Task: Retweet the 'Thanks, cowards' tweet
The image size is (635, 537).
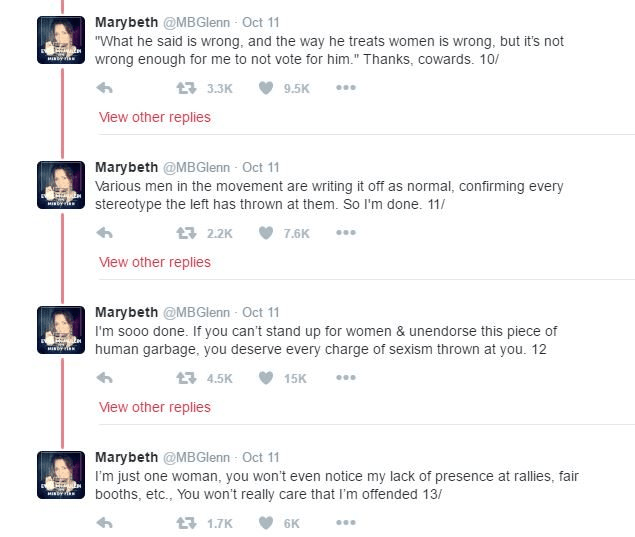Action: point(184,88)
